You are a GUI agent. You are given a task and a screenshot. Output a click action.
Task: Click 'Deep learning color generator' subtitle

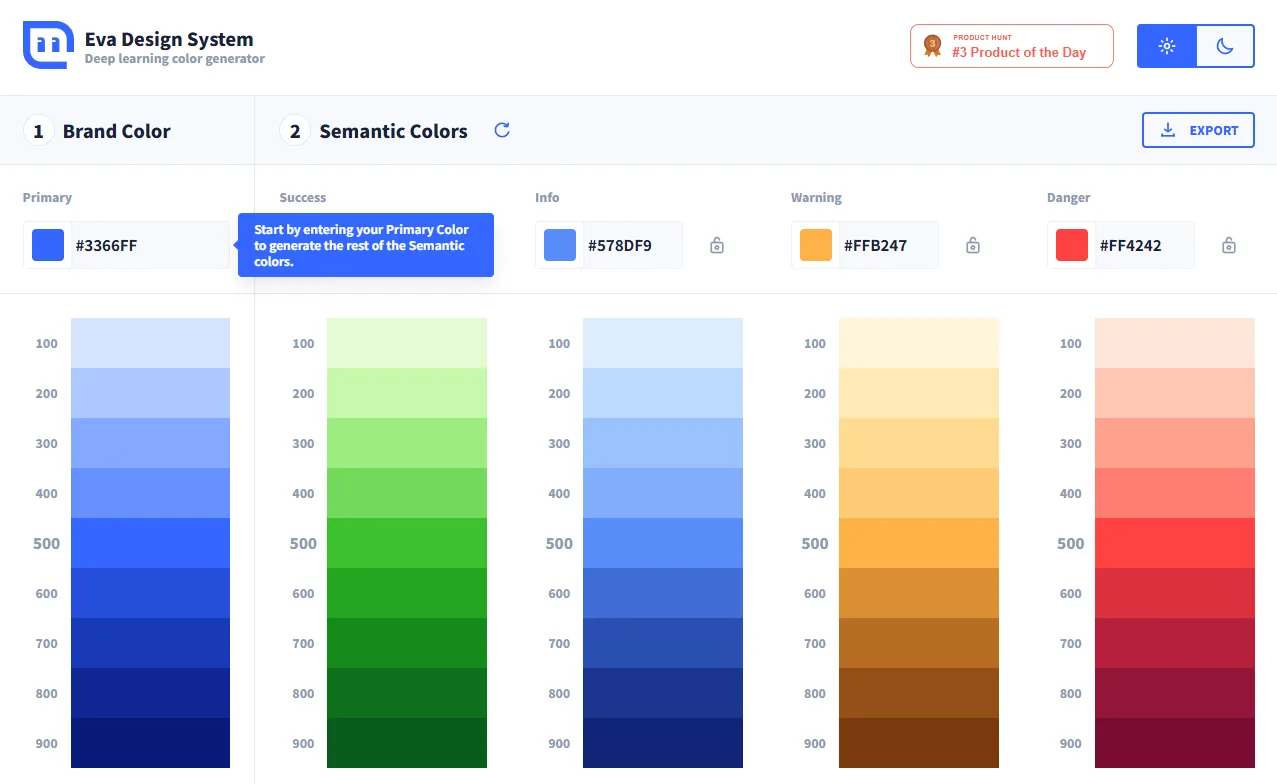(x=175, y=59)
